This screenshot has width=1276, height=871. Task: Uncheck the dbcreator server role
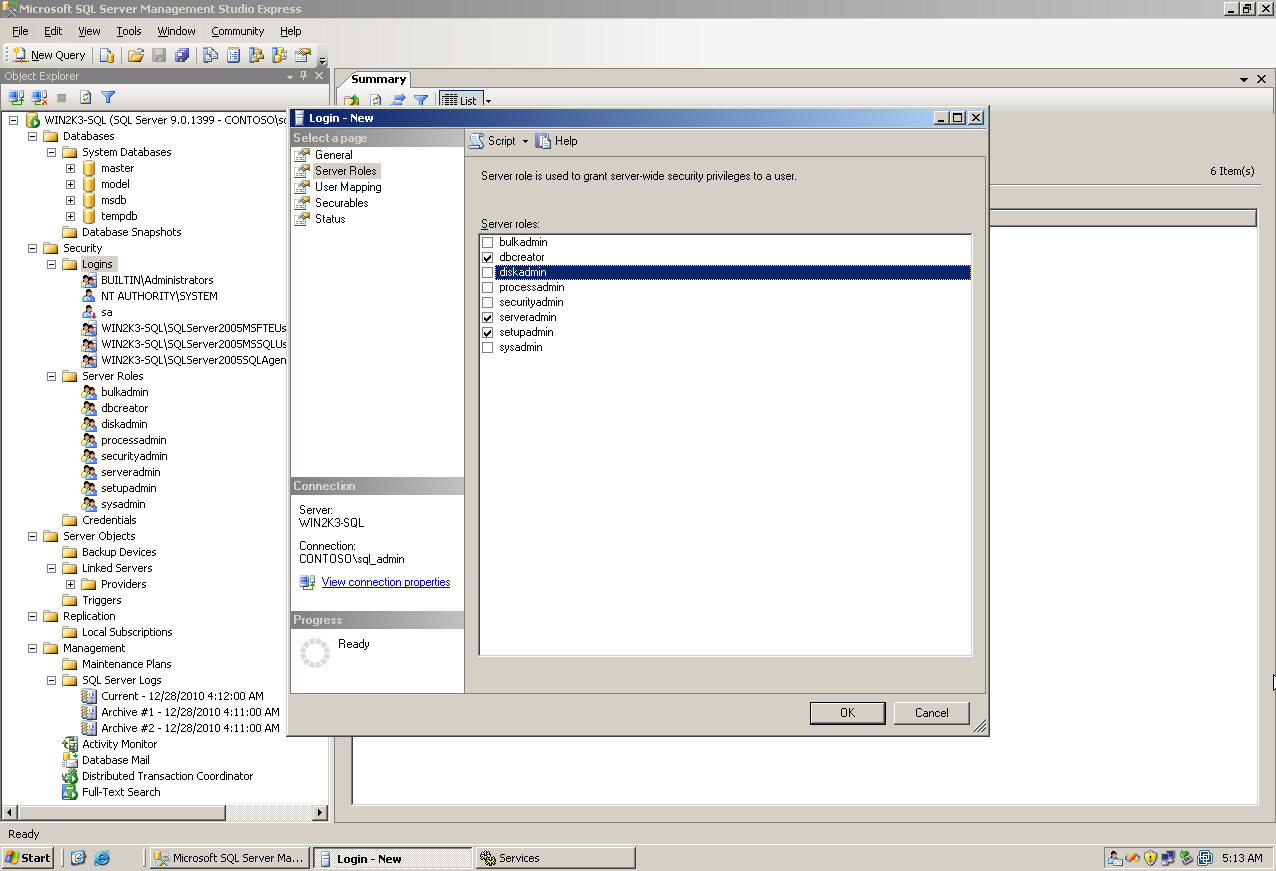coord(488,257)
